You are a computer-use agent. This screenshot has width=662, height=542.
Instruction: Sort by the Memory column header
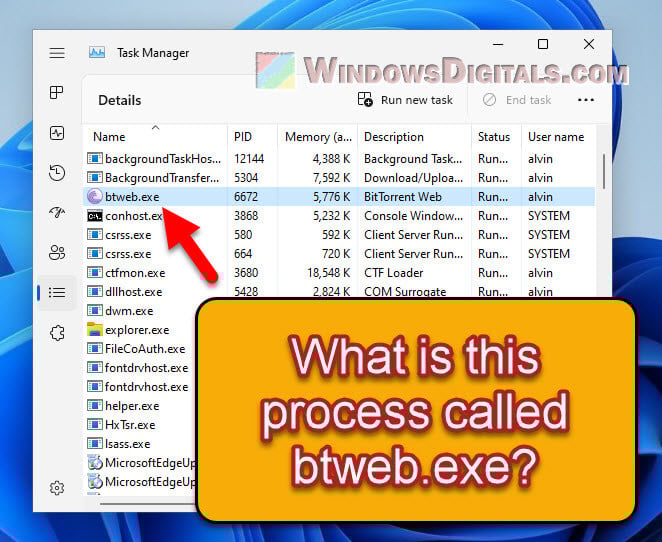tap(317, 137)
